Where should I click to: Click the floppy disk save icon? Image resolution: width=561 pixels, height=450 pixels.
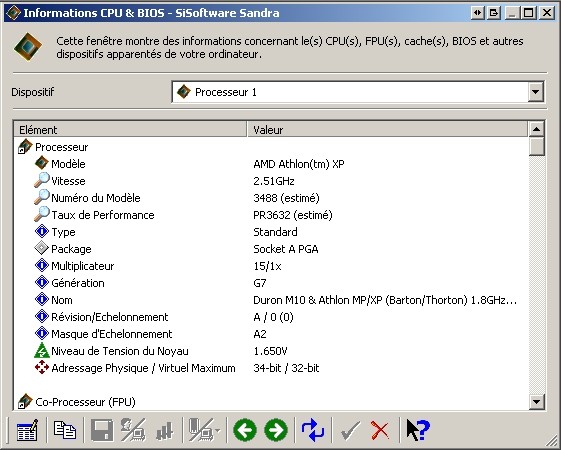[102, 430]
